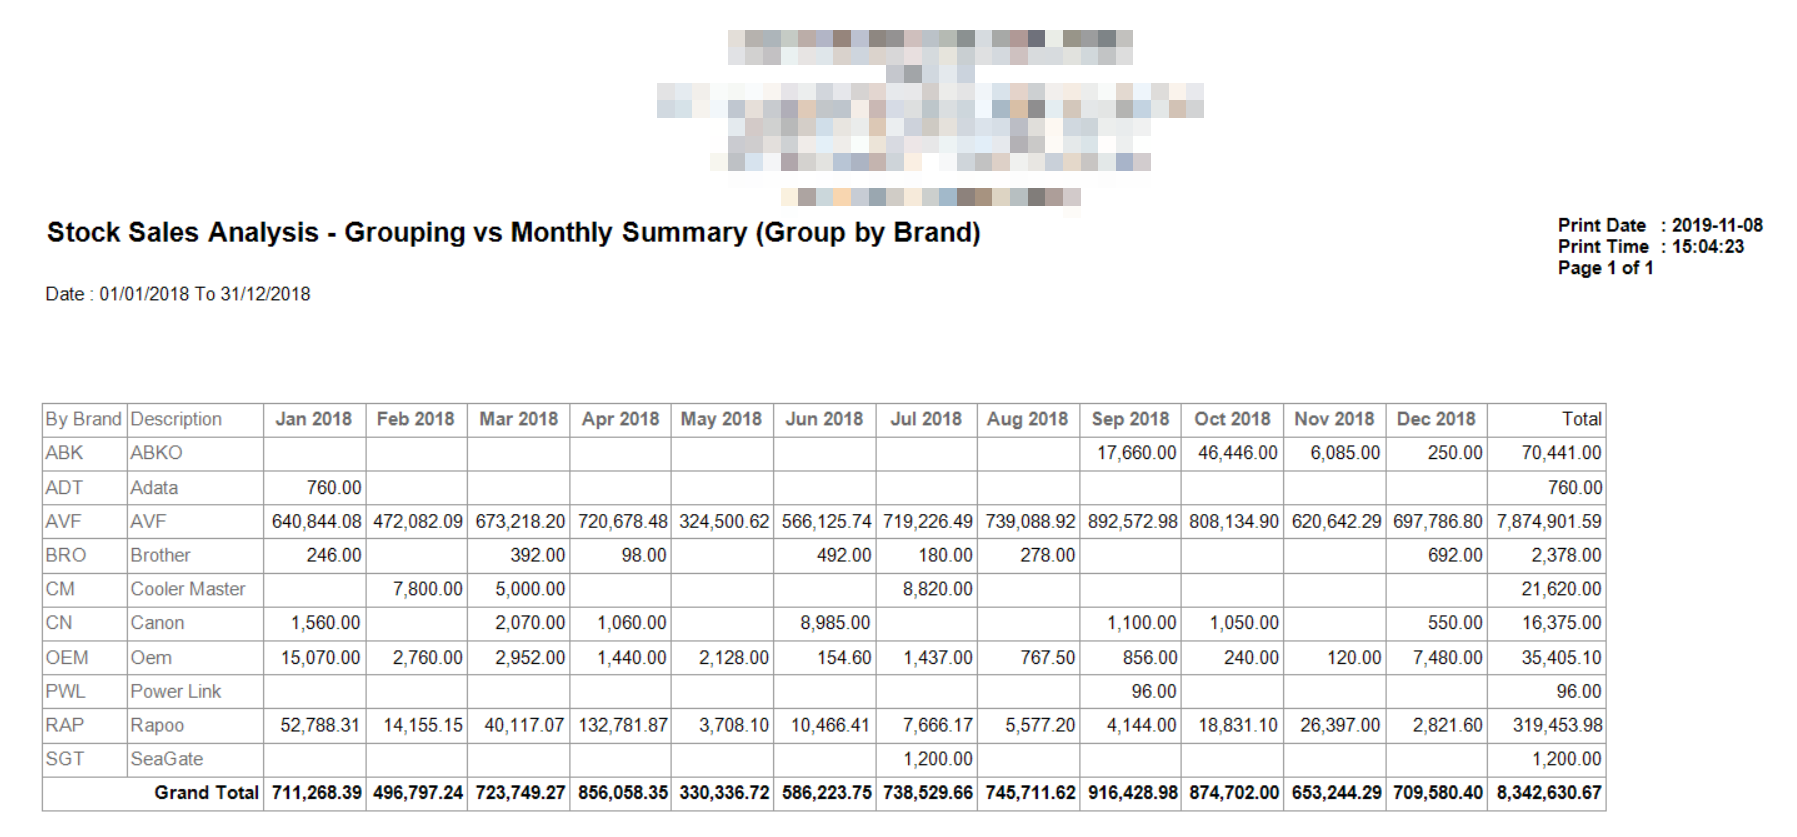Click the Print Time value 15:04:23
Viewport: 1797px width, 837px height.
click(1708, 246)
